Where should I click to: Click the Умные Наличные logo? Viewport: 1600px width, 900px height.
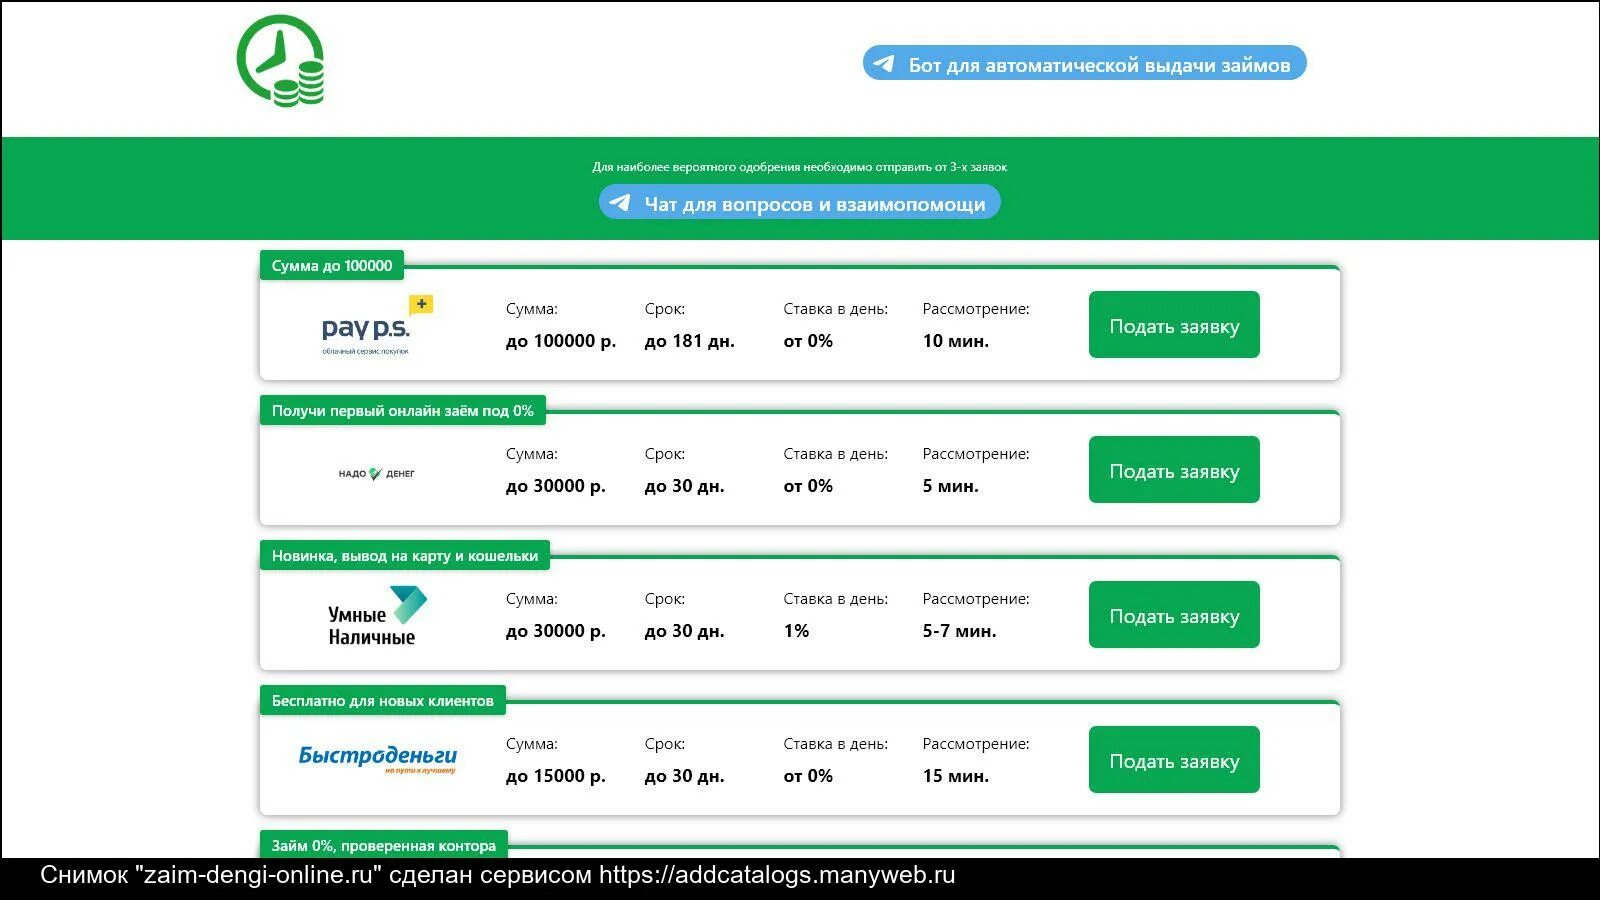377,616
